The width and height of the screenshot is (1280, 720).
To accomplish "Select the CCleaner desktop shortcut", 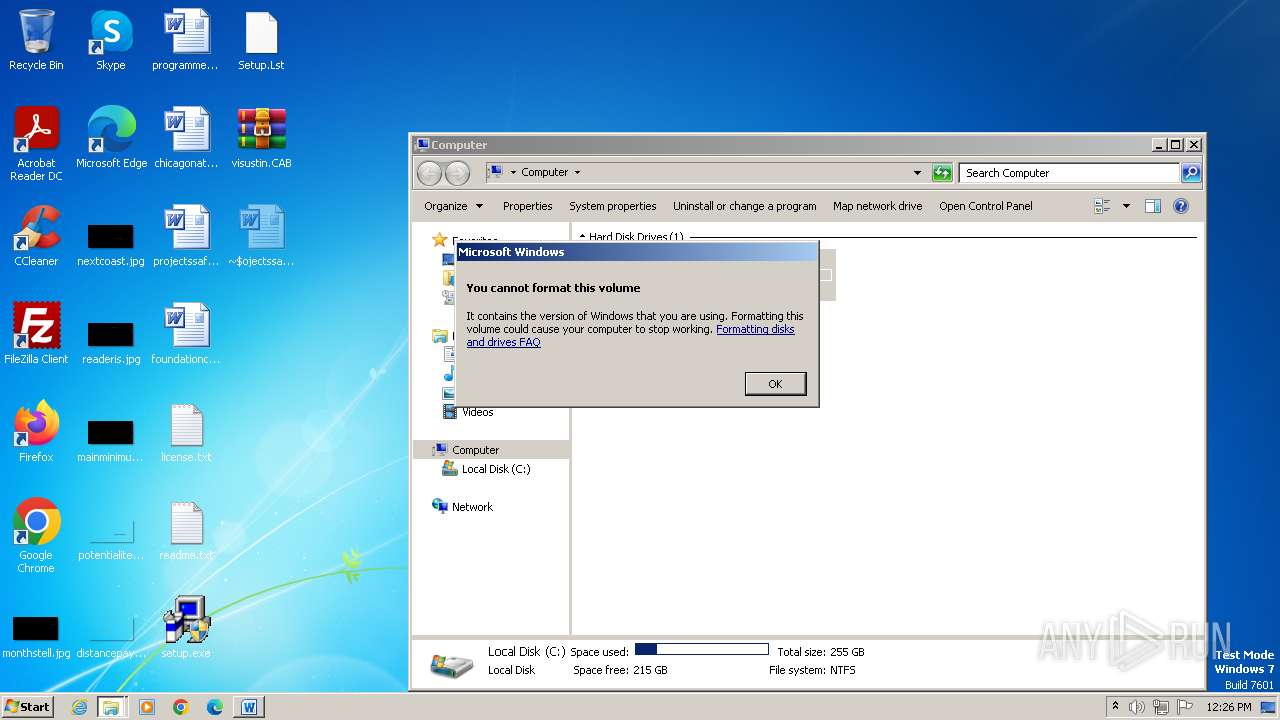I will click(x=36, y=236).
